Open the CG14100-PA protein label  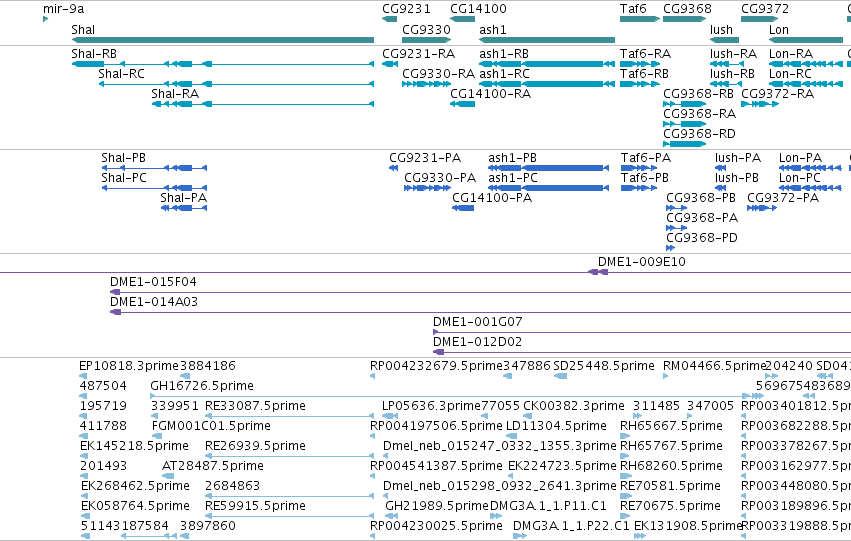(492, 198)
